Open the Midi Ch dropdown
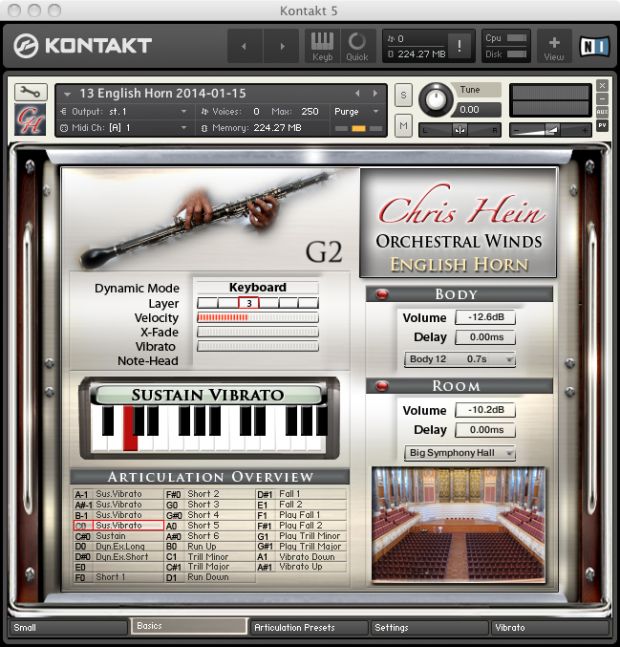The height and width of the screenshot is (647, 620). [x=124, y=128]
